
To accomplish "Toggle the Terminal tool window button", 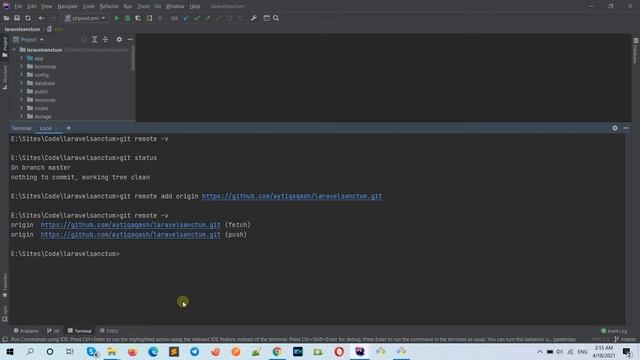I will coord(80,331).
